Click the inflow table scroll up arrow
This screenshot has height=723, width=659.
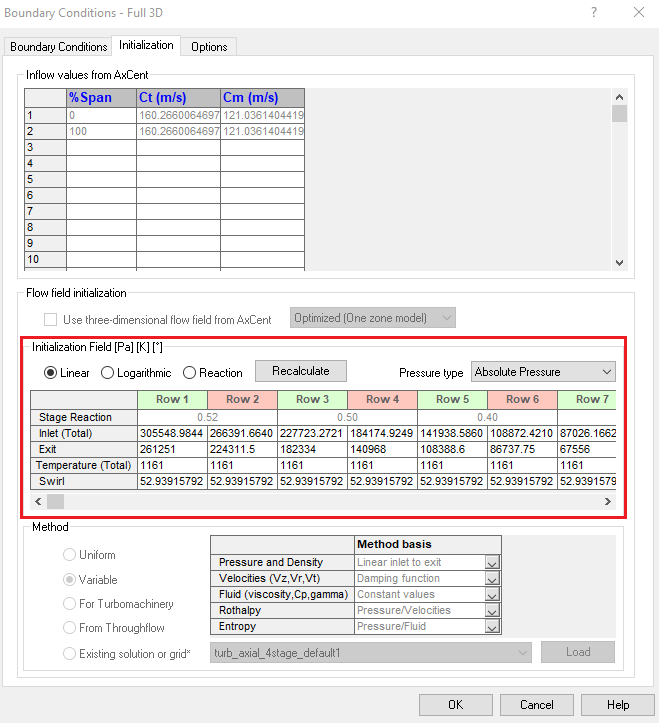(619, 97)
